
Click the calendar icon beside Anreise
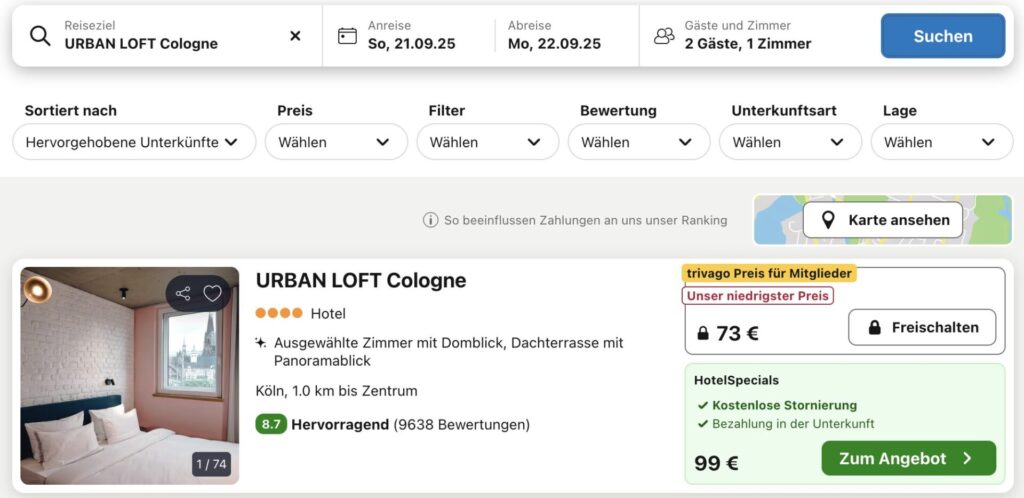tap(347, 36)
